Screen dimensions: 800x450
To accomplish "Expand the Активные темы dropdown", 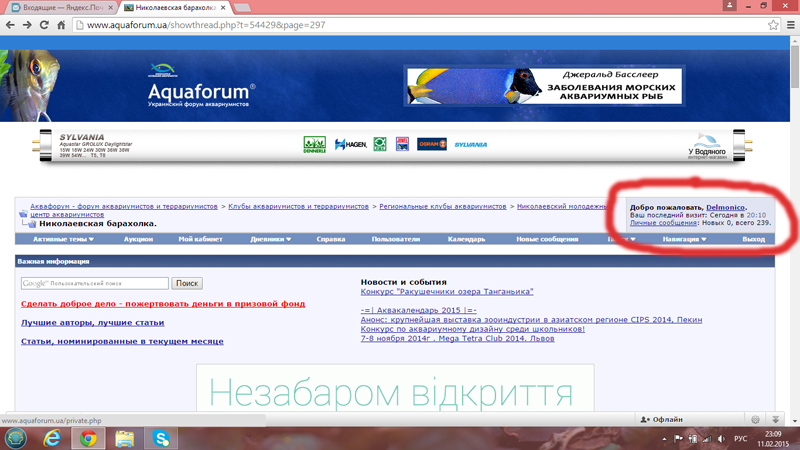I will pos(63,239).
